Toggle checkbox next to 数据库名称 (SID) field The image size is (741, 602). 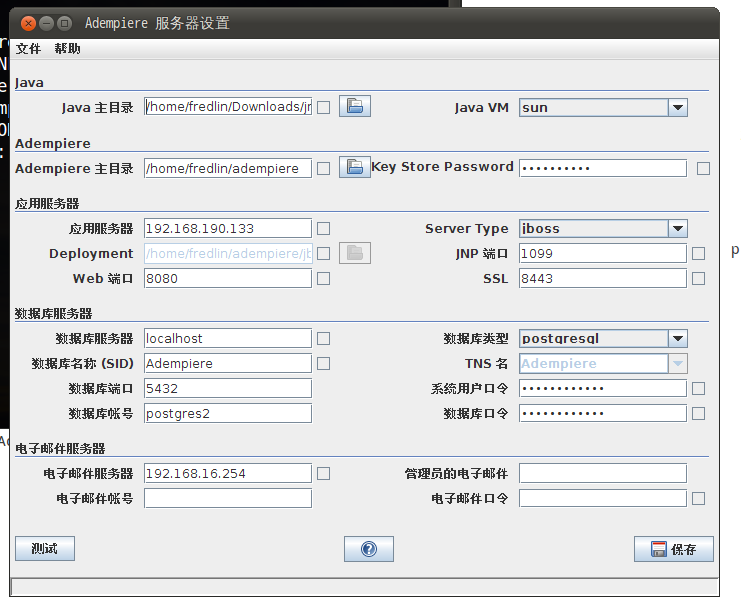coord(324,364)
